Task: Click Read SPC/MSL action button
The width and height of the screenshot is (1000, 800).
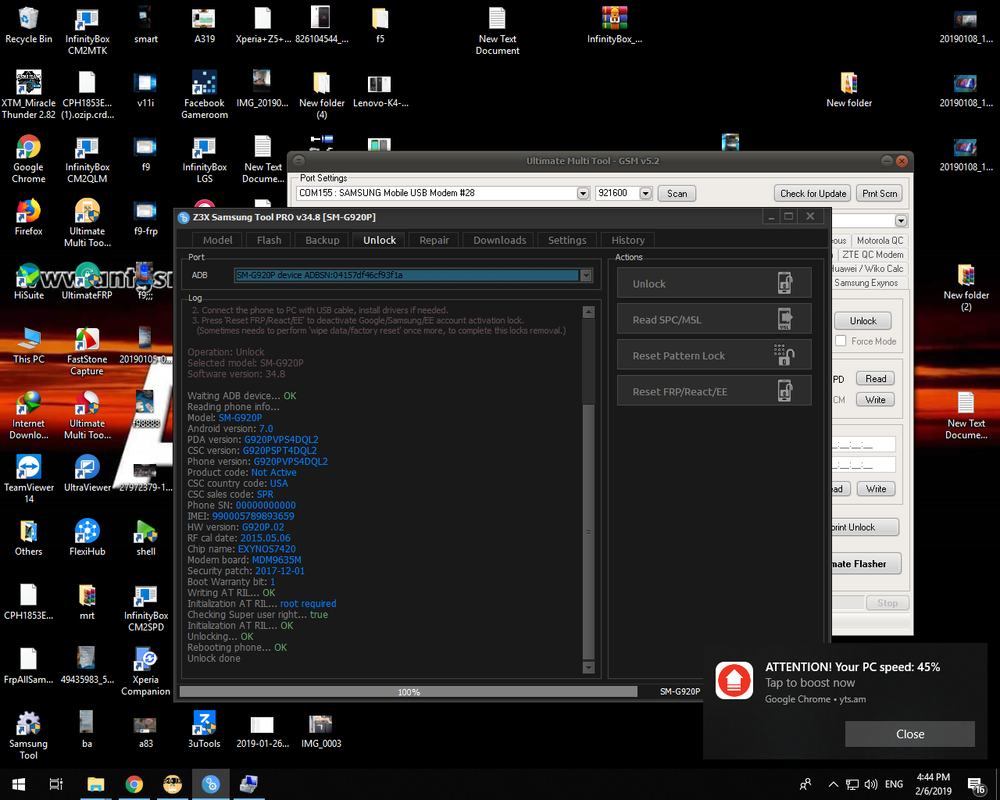Action: click(x=714, y=319)
